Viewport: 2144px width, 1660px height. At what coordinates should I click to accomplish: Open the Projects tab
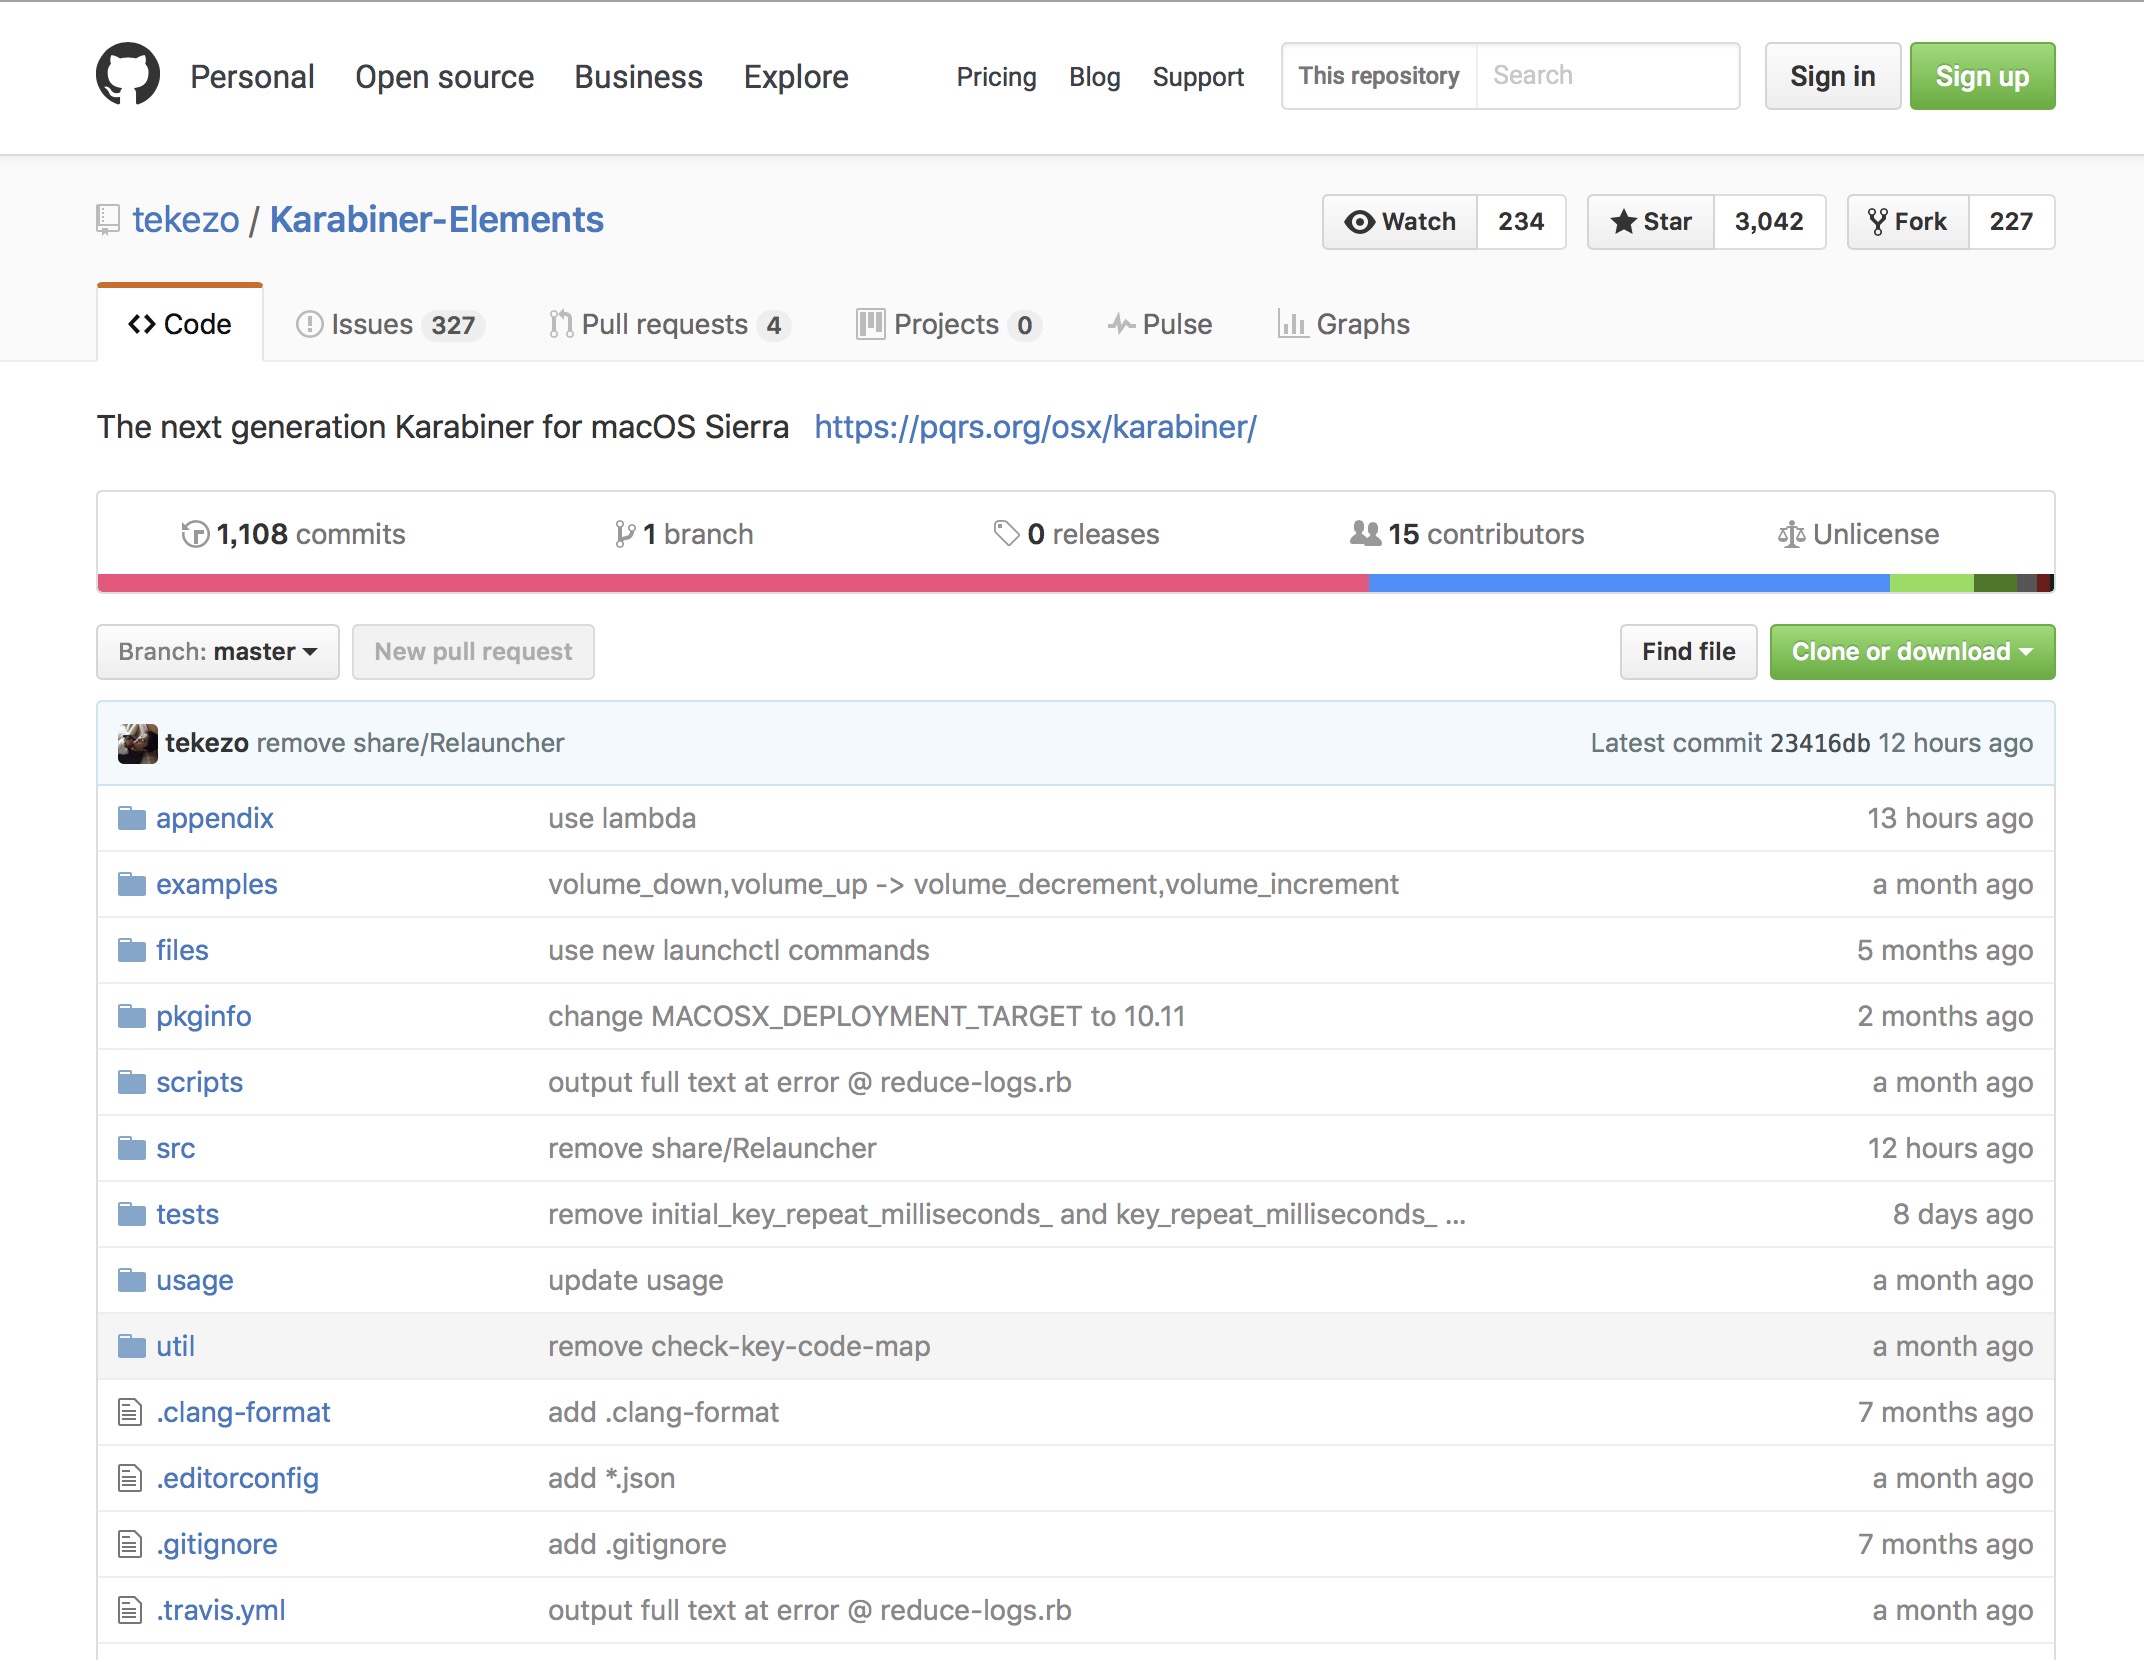[949, 324]
